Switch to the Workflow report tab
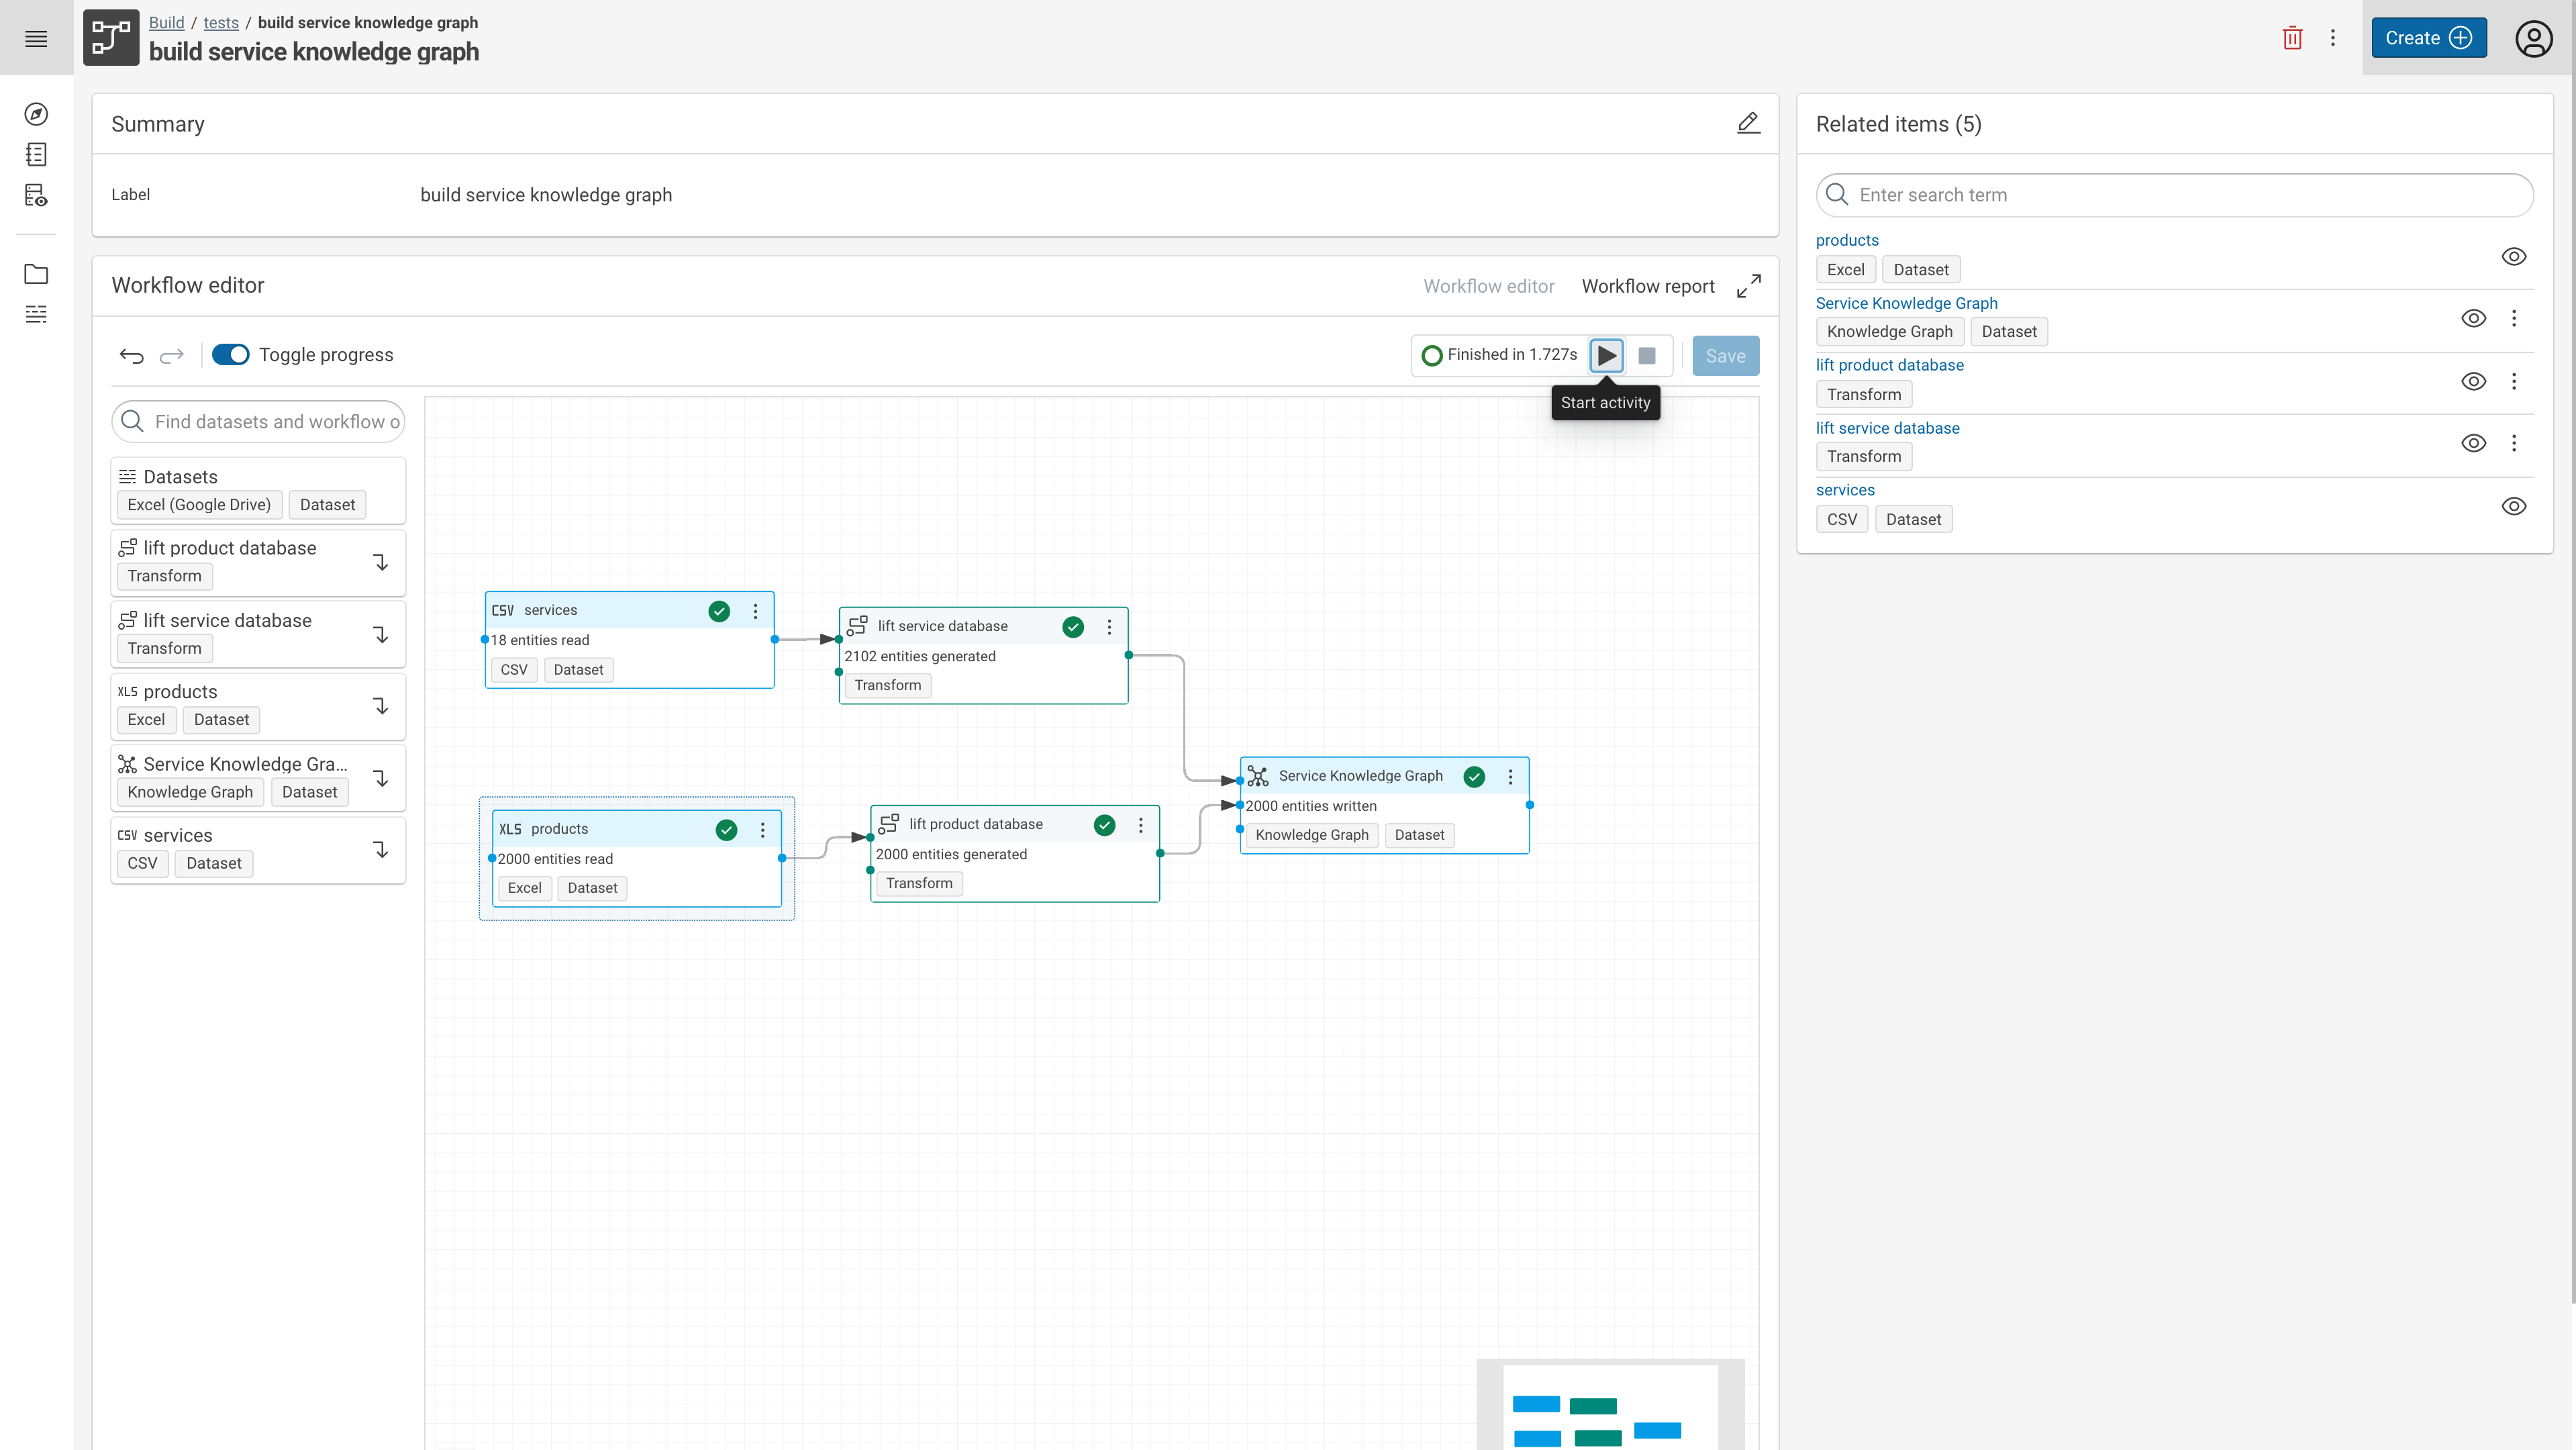Screen dimensions: 2576x1450 pos(1647,285)
